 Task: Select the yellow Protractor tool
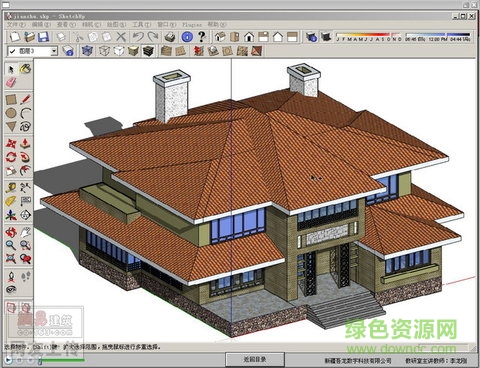(11, 201)
